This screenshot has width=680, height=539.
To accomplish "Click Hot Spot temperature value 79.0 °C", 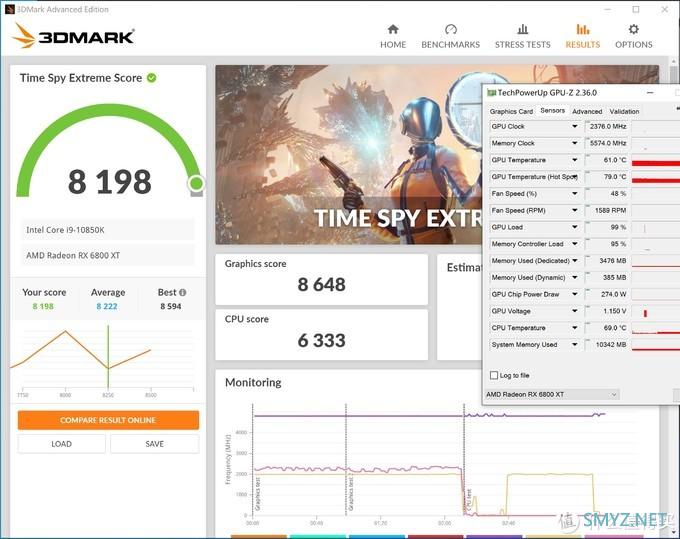I will tap(608, 177).
